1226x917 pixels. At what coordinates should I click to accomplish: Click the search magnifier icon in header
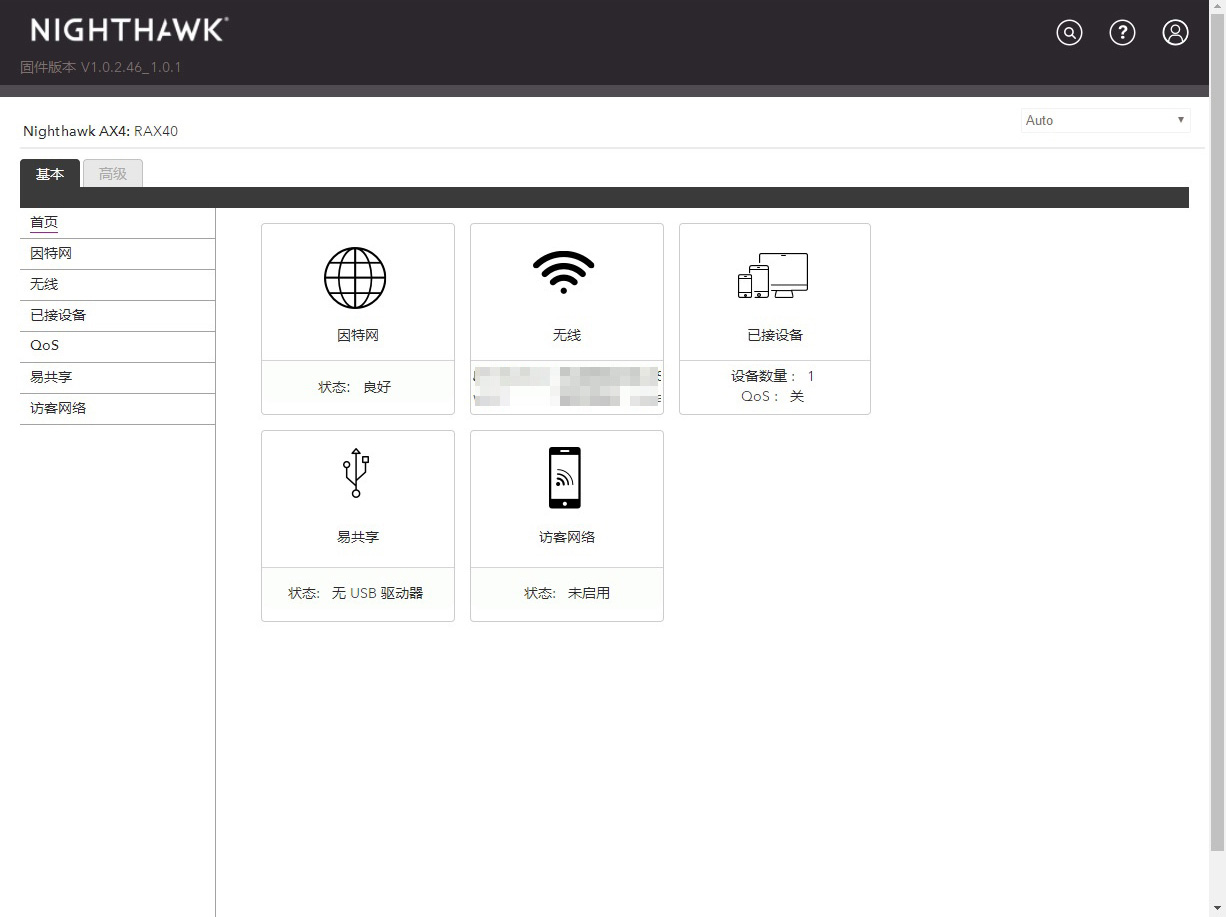pyautogui.click(x=1069, y=33)
